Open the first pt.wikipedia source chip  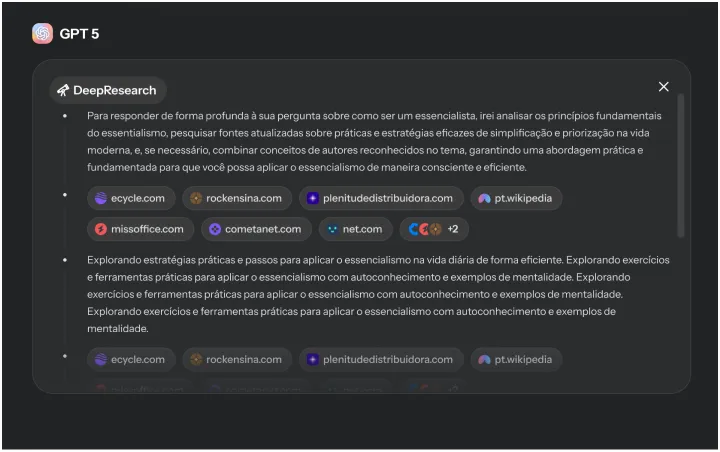tap(516, 198)
